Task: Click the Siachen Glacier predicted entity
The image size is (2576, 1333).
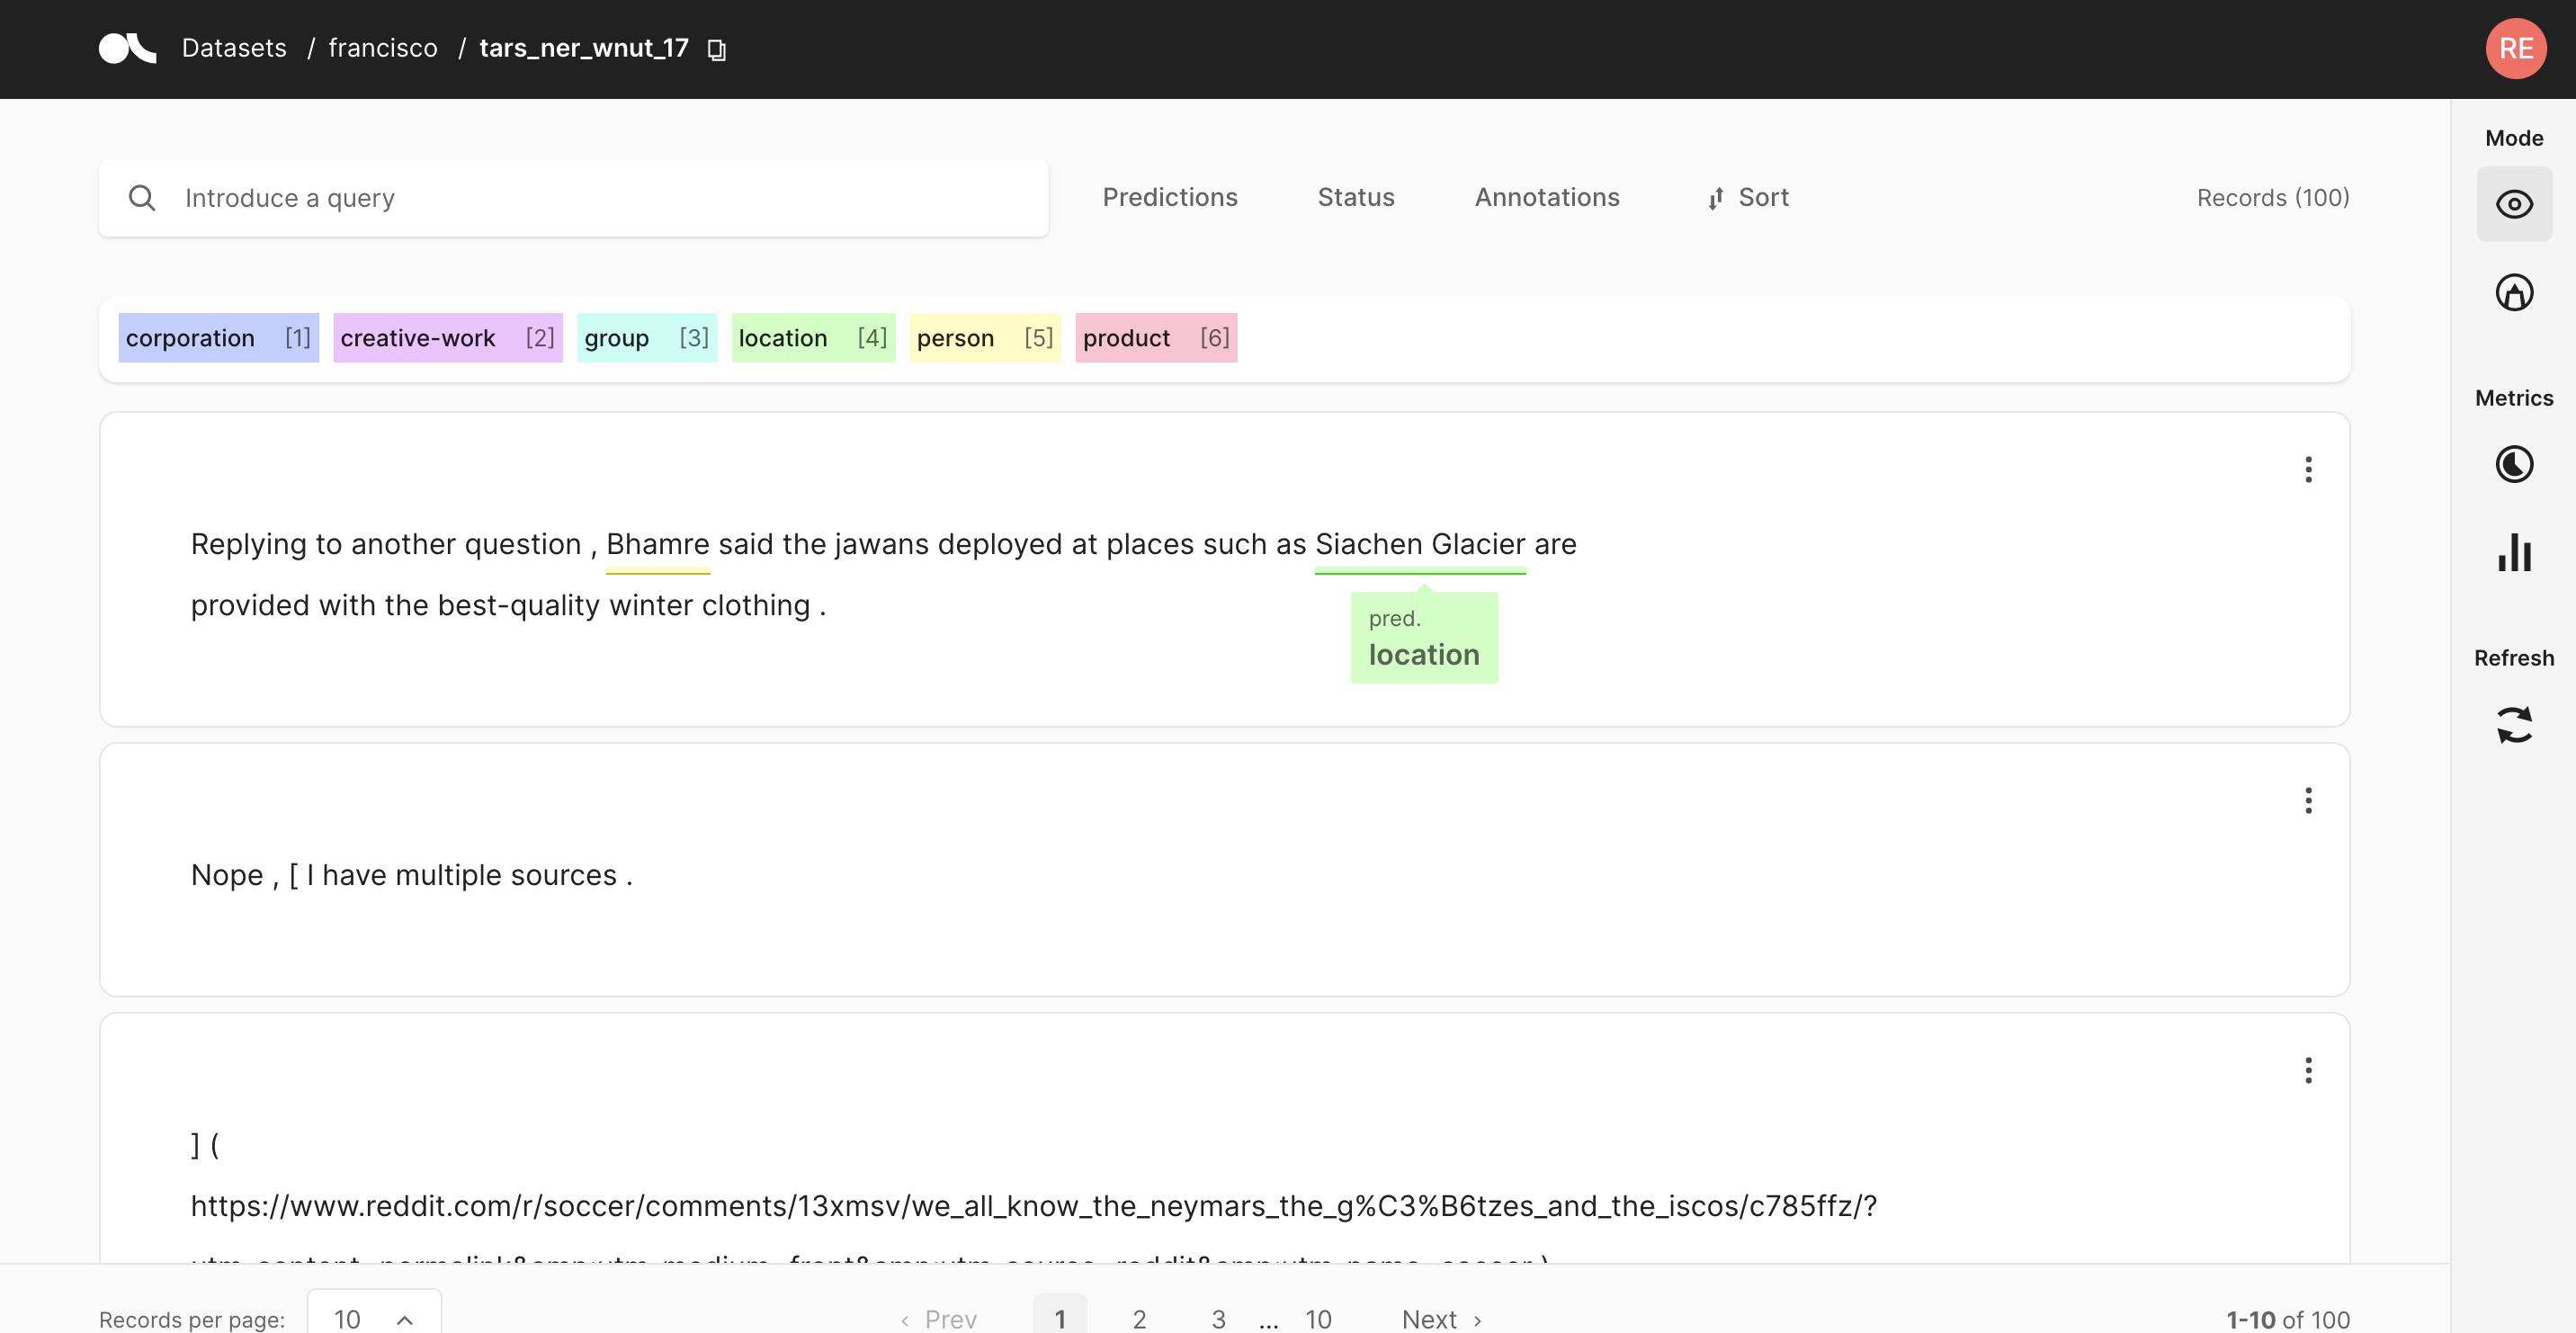Action: [1420, 544]
